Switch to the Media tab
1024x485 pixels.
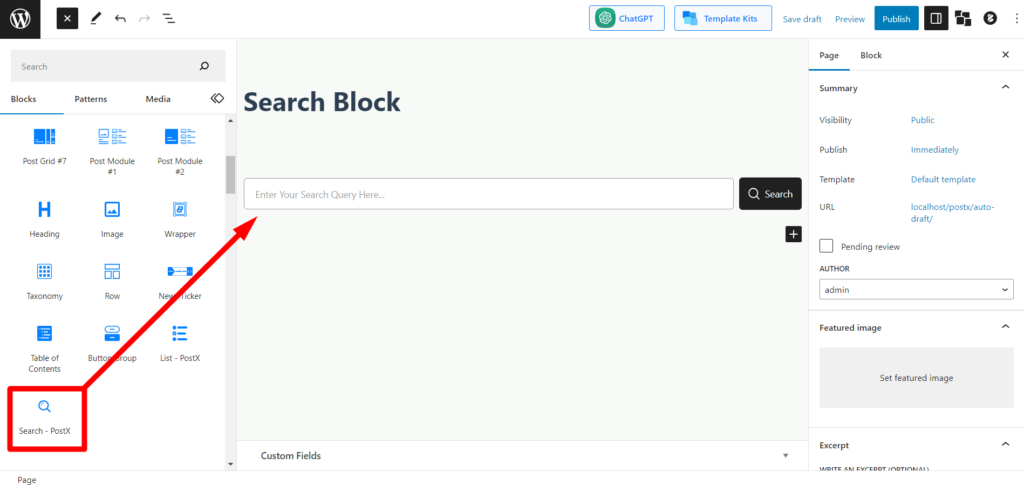tap(158, 99)
